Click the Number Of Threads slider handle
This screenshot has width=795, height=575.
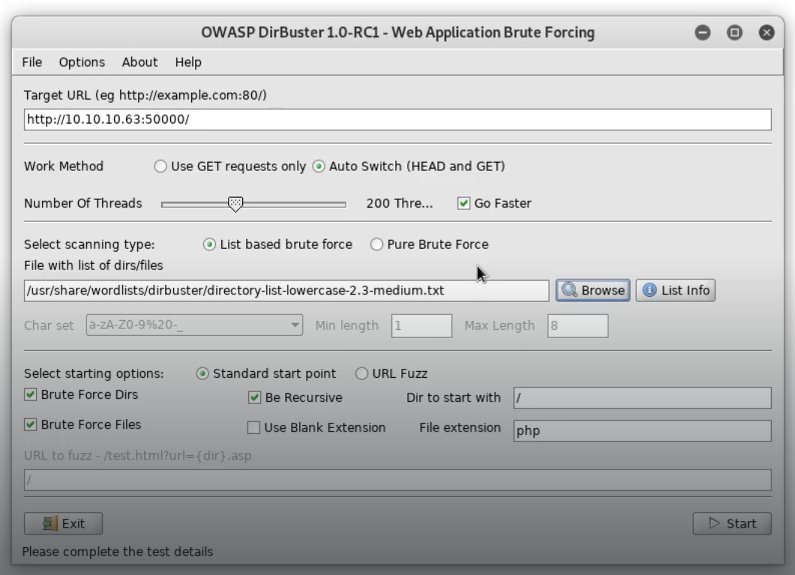[235, 203]
